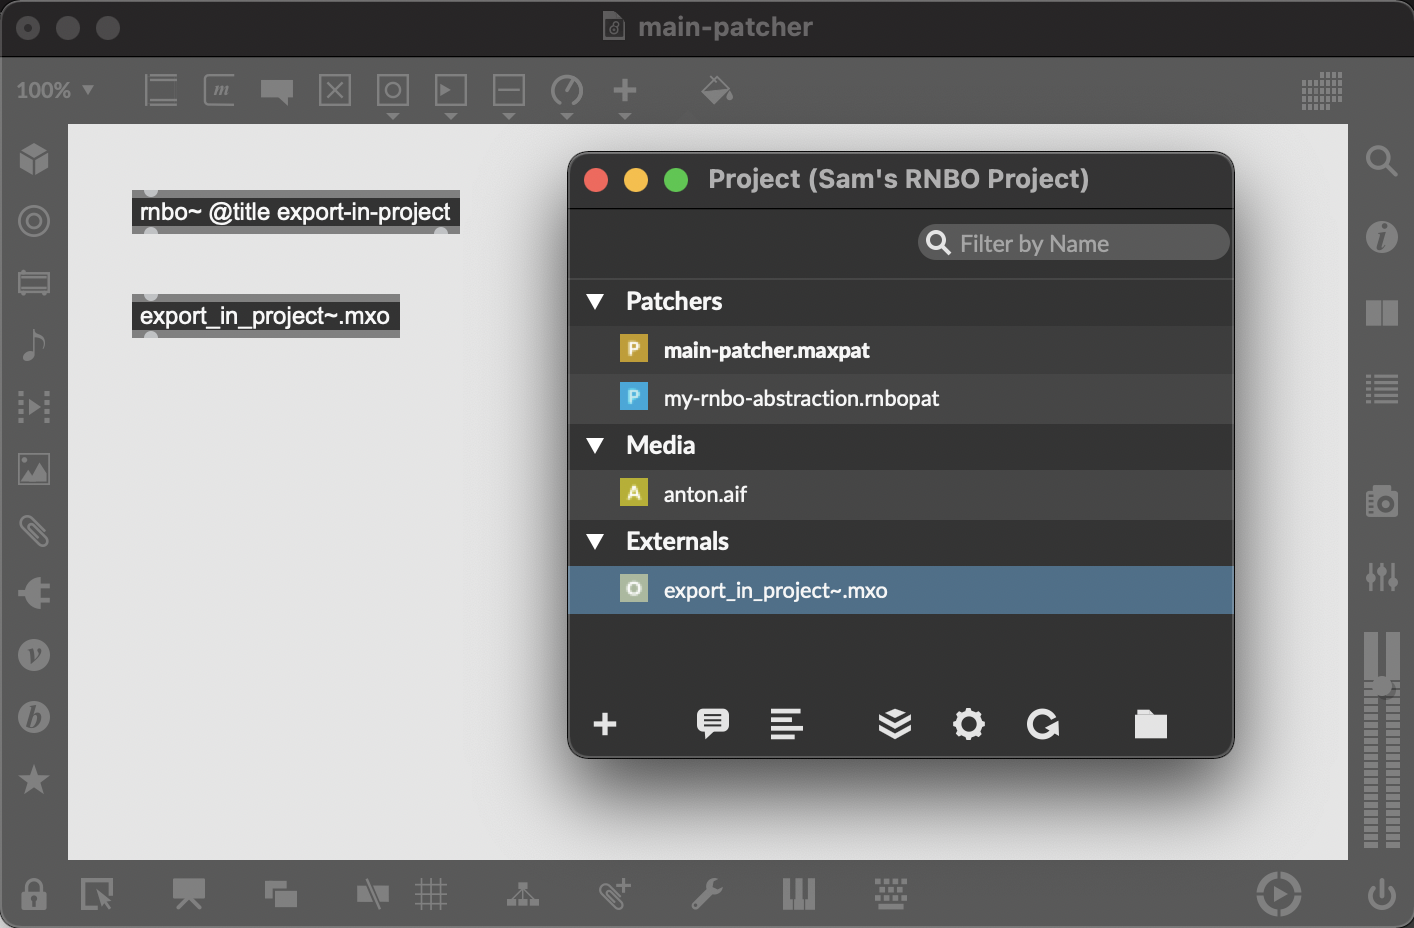Toggle the grid display in the bottom toolbar
Image resolution: width=1414 pixels, height=928 pixels.
tap(431, 893)
